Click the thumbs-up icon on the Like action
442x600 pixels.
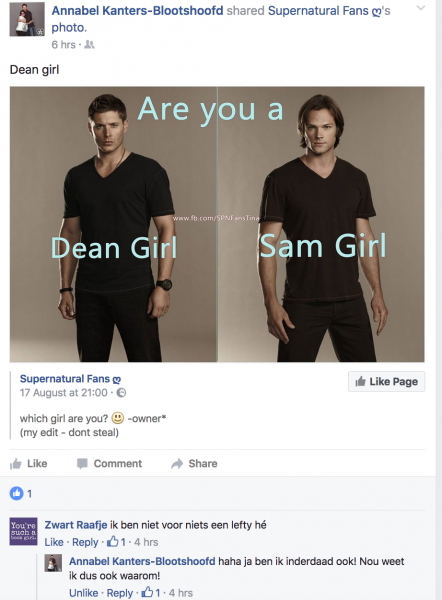pos(16,464)
